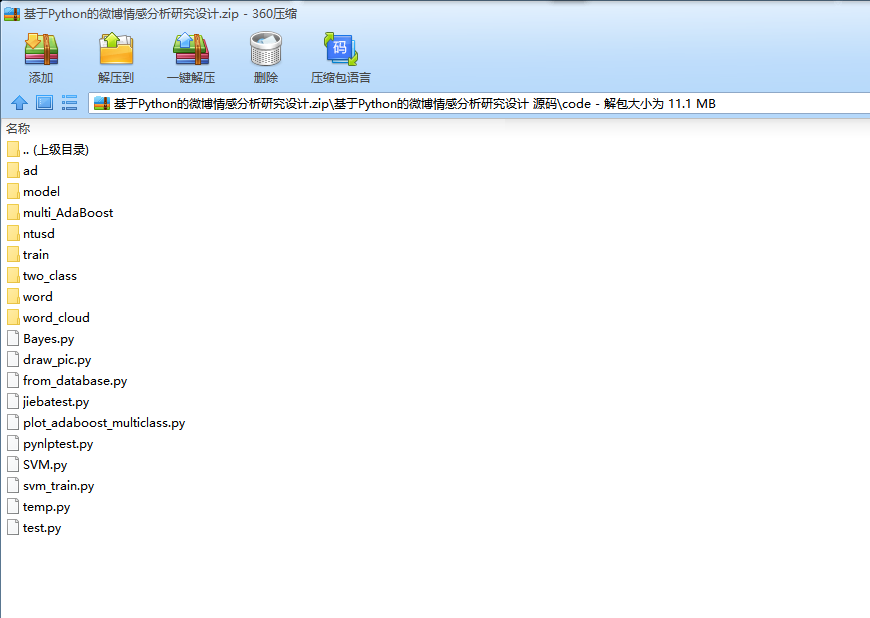Click the archive path address field
This screenshot has height=618, width=870.
(479, 103)
